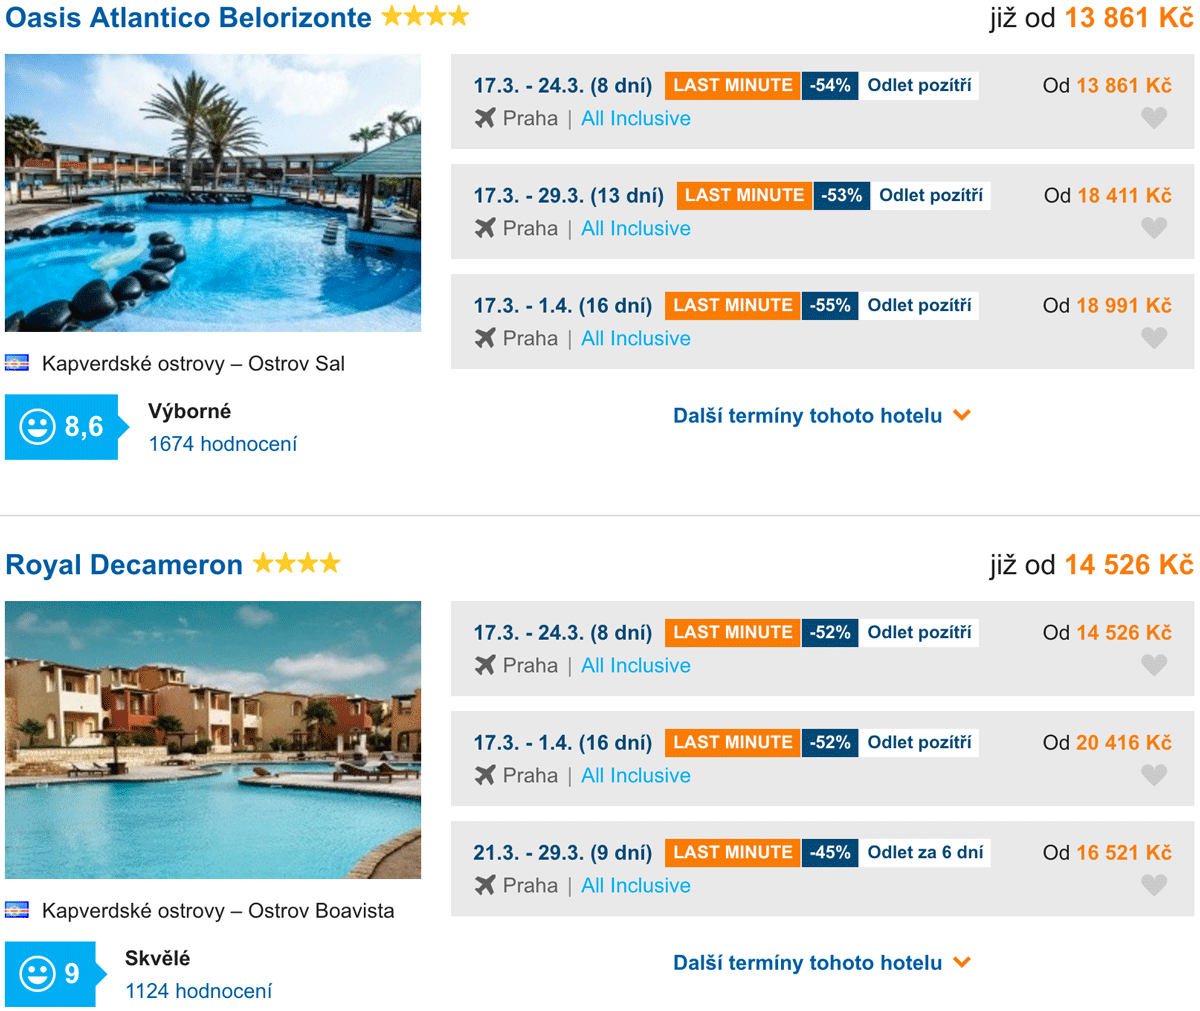Screen dimensions: 1200x1011
Task: Click the Royal Decameron resort photo
Action: (x=213, y=740)
